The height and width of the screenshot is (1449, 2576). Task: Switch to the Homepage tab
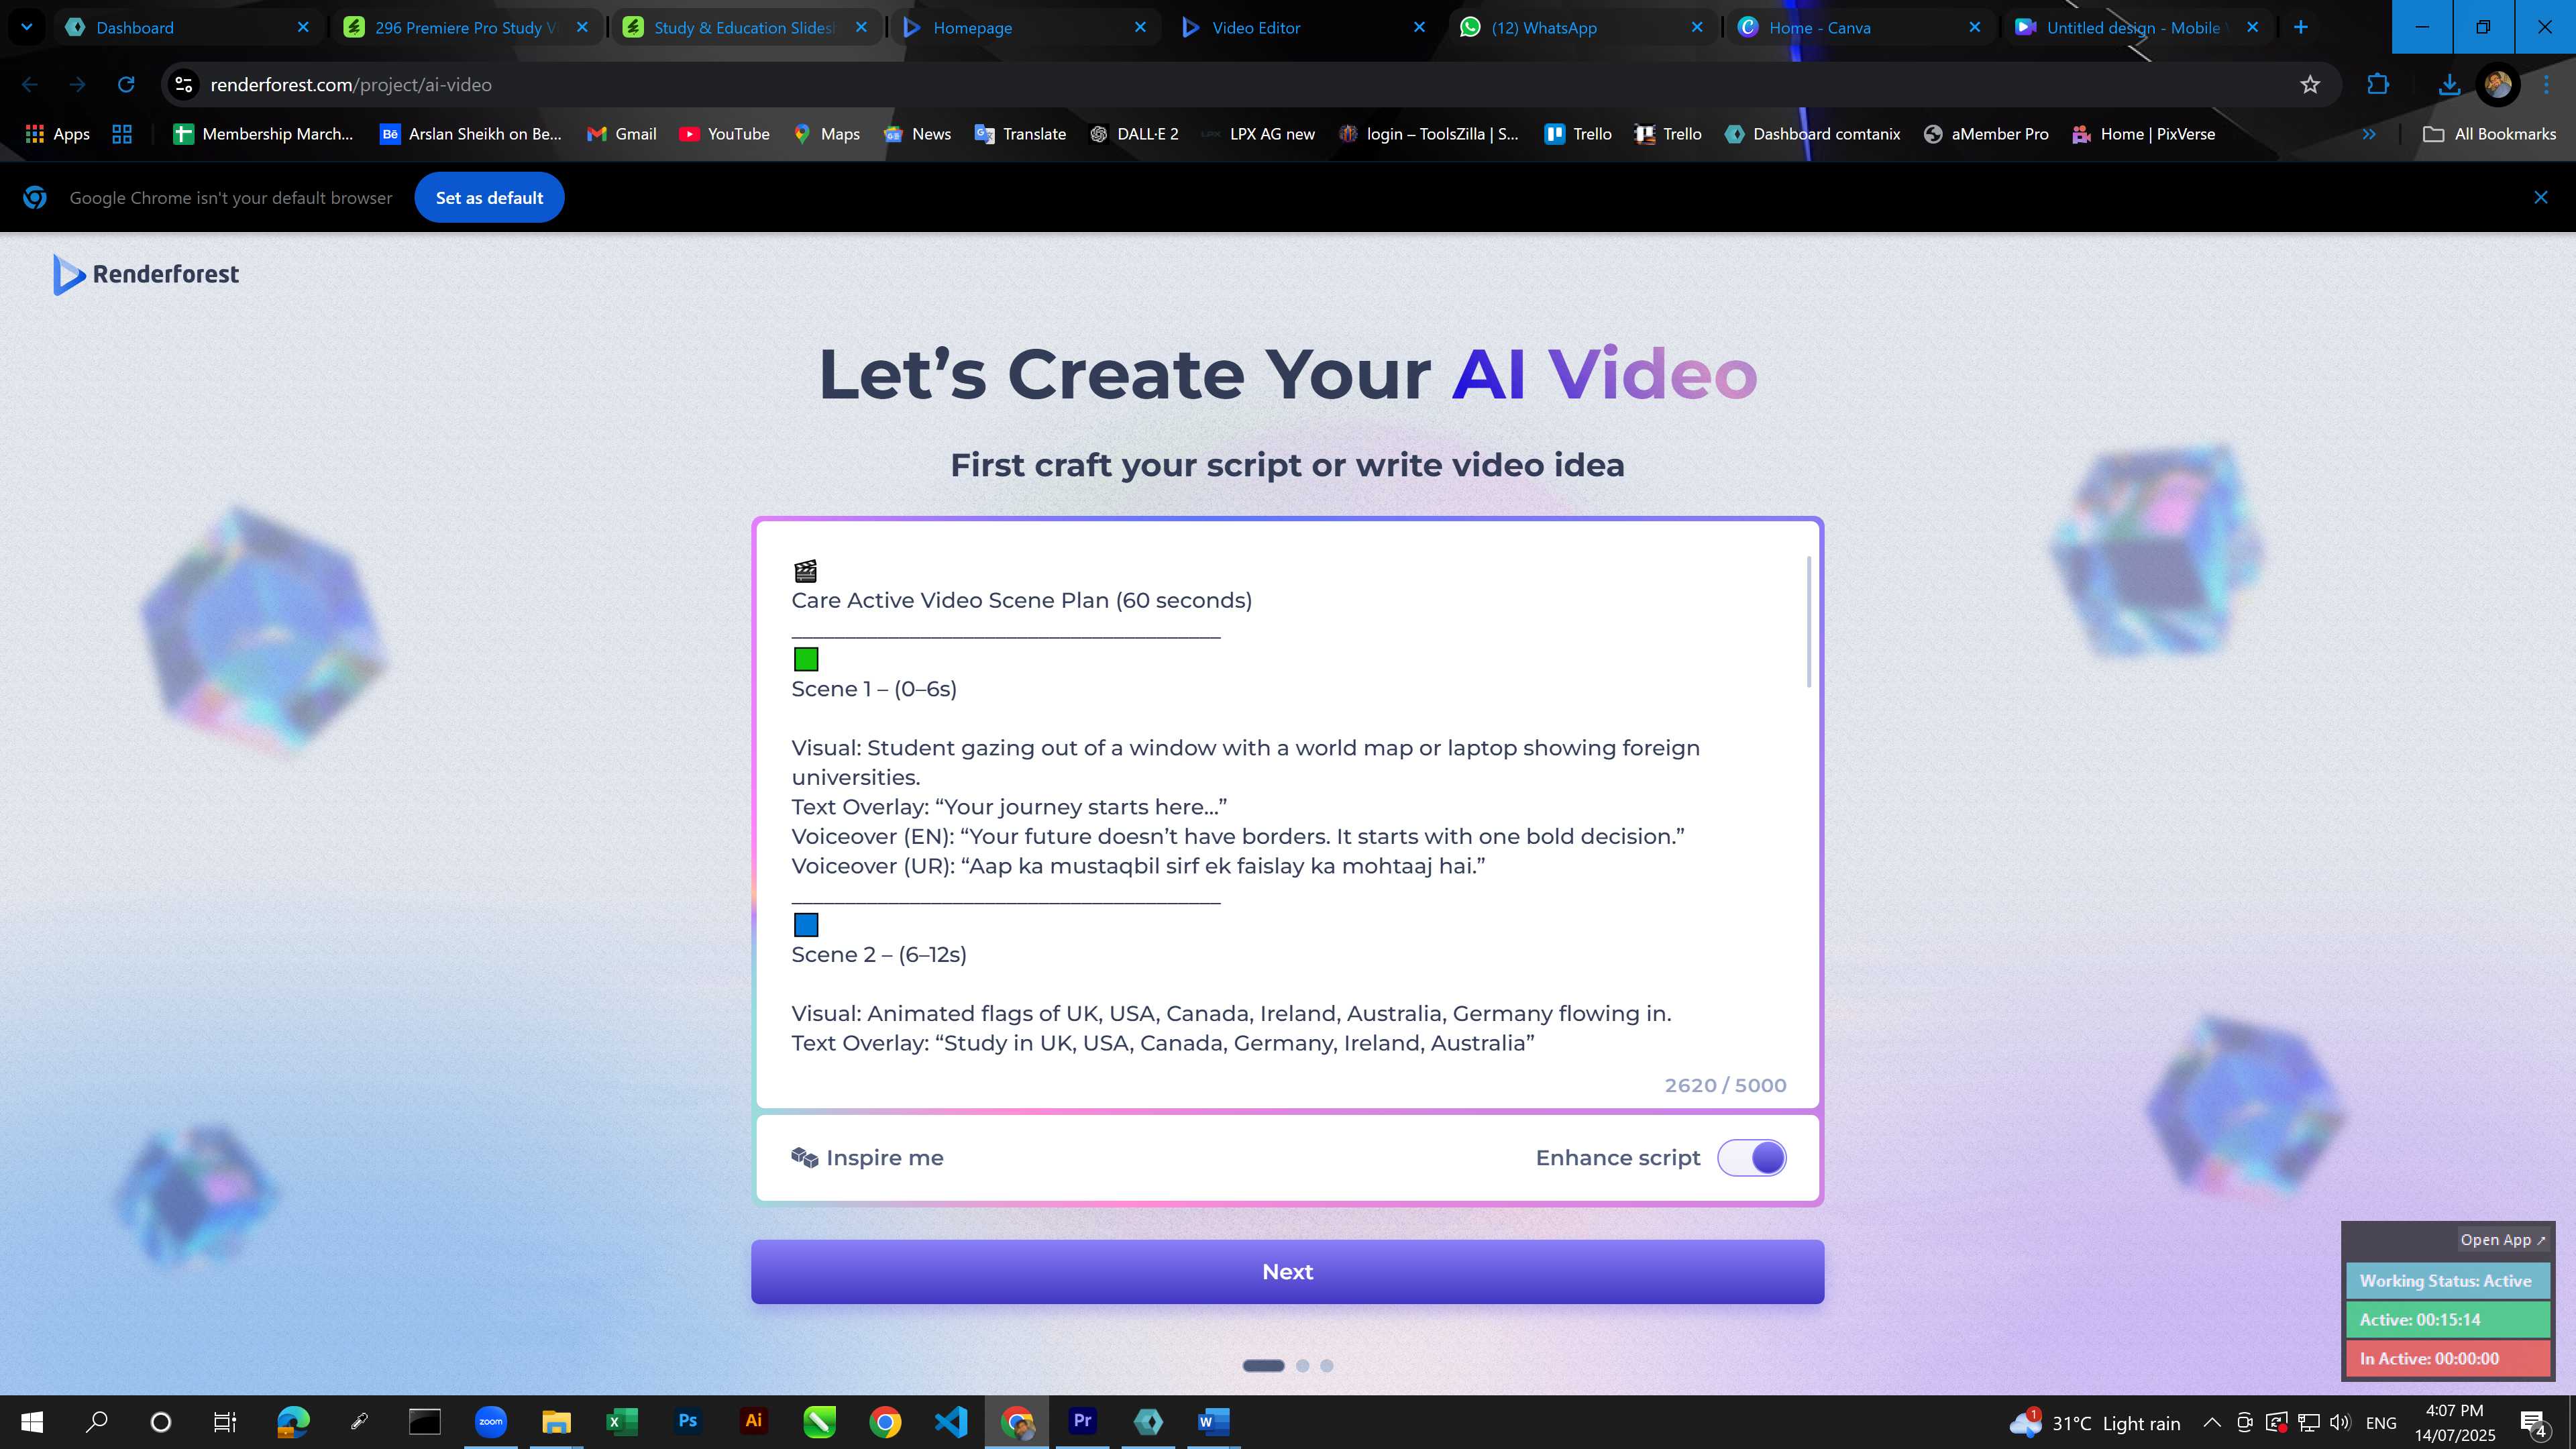point(1024,27)
